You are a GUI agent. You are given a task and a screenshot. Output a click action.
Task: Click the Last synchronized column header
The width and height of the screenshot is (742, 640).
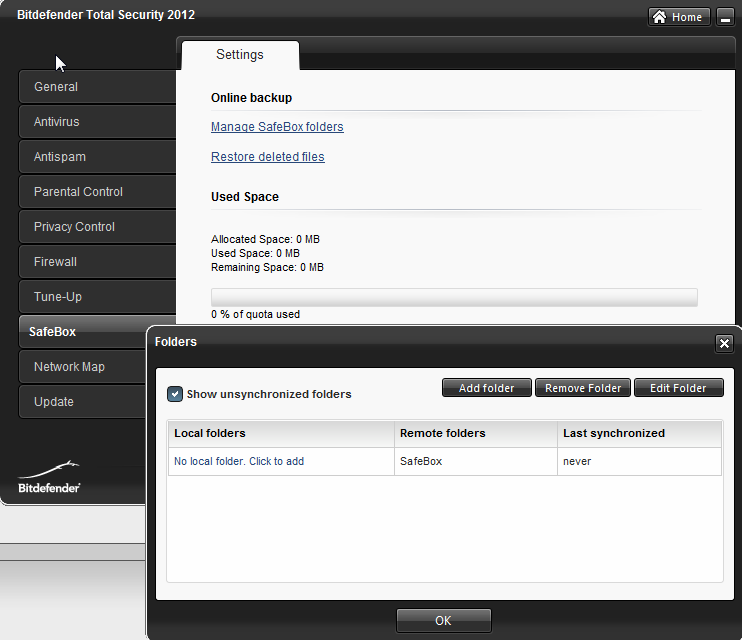(x=639, y=434)
